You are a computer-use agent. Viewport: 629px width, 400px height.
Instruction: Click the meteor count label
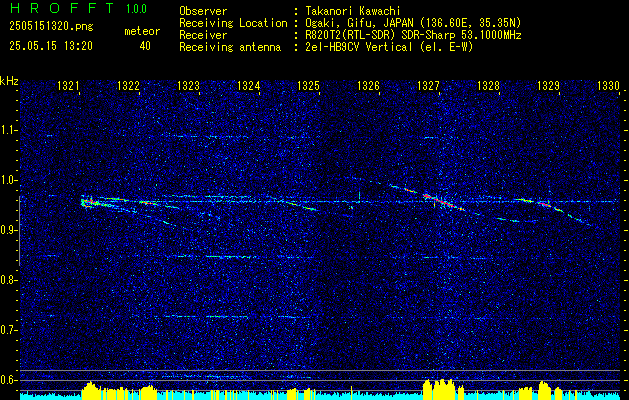pyautogui.click(x=142, y=31)
